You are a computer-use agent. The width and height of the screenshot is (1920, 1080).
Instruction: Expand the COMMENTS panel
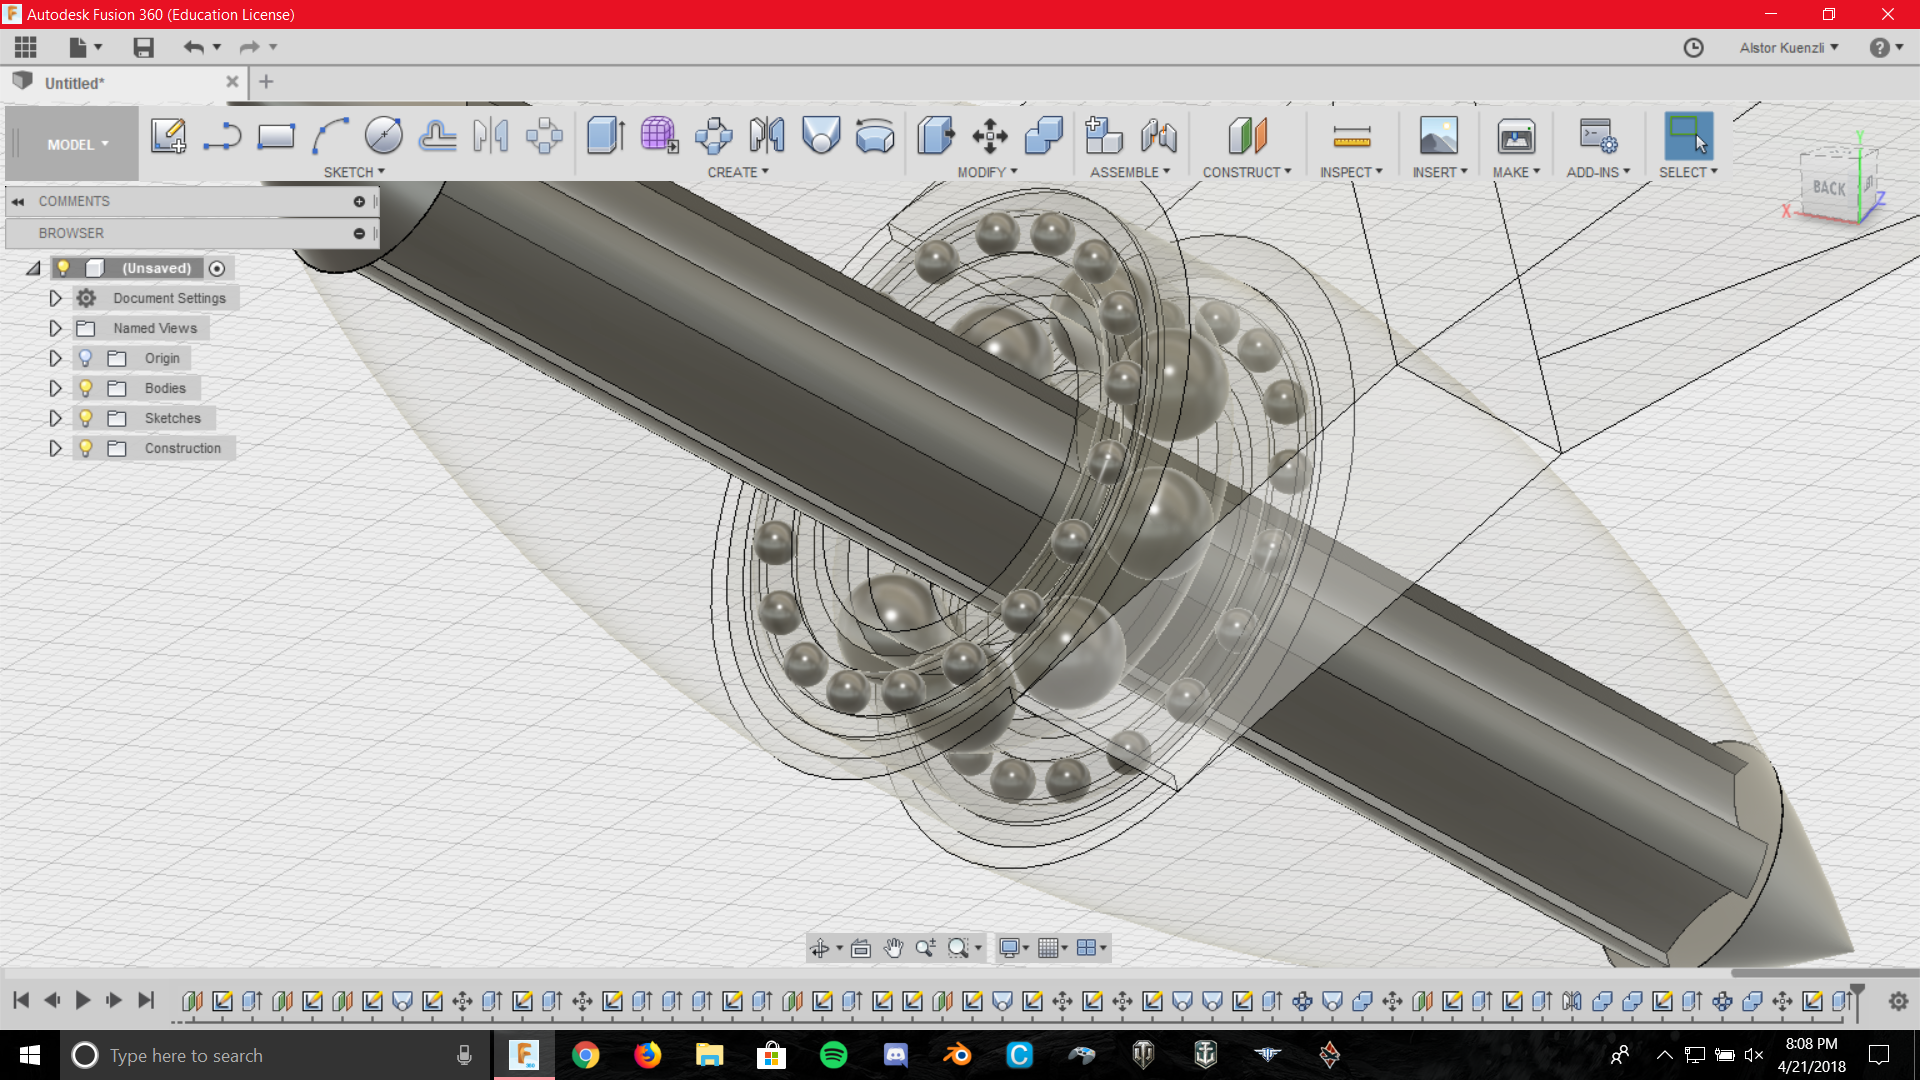pyautogui.click(x=359, y=201)
